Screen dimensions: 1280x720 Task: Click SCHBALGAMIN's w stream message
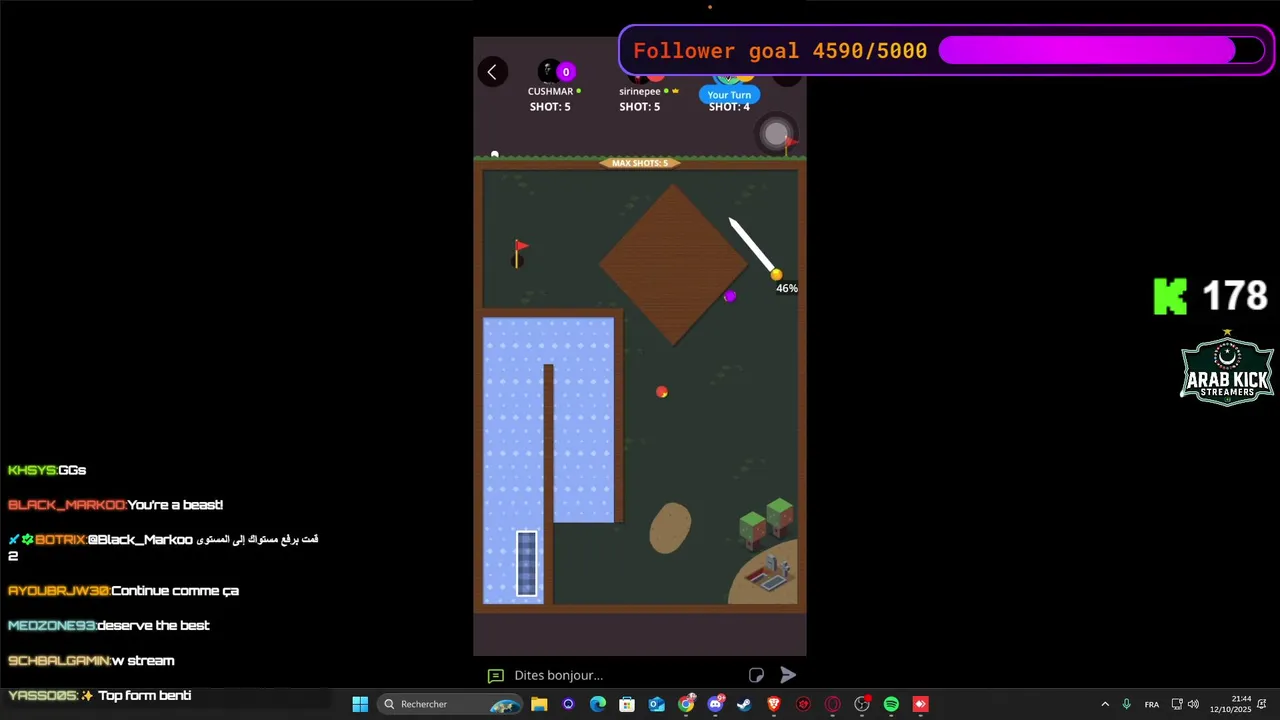pyautogui.click(x=91, y=661)
